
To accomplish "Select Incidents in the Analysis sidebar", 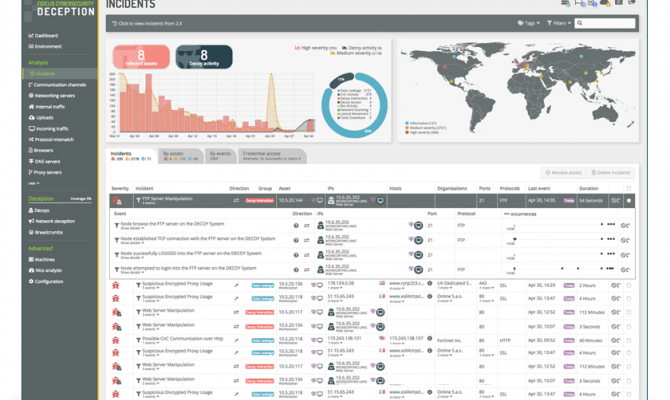I will click(60, 74).
